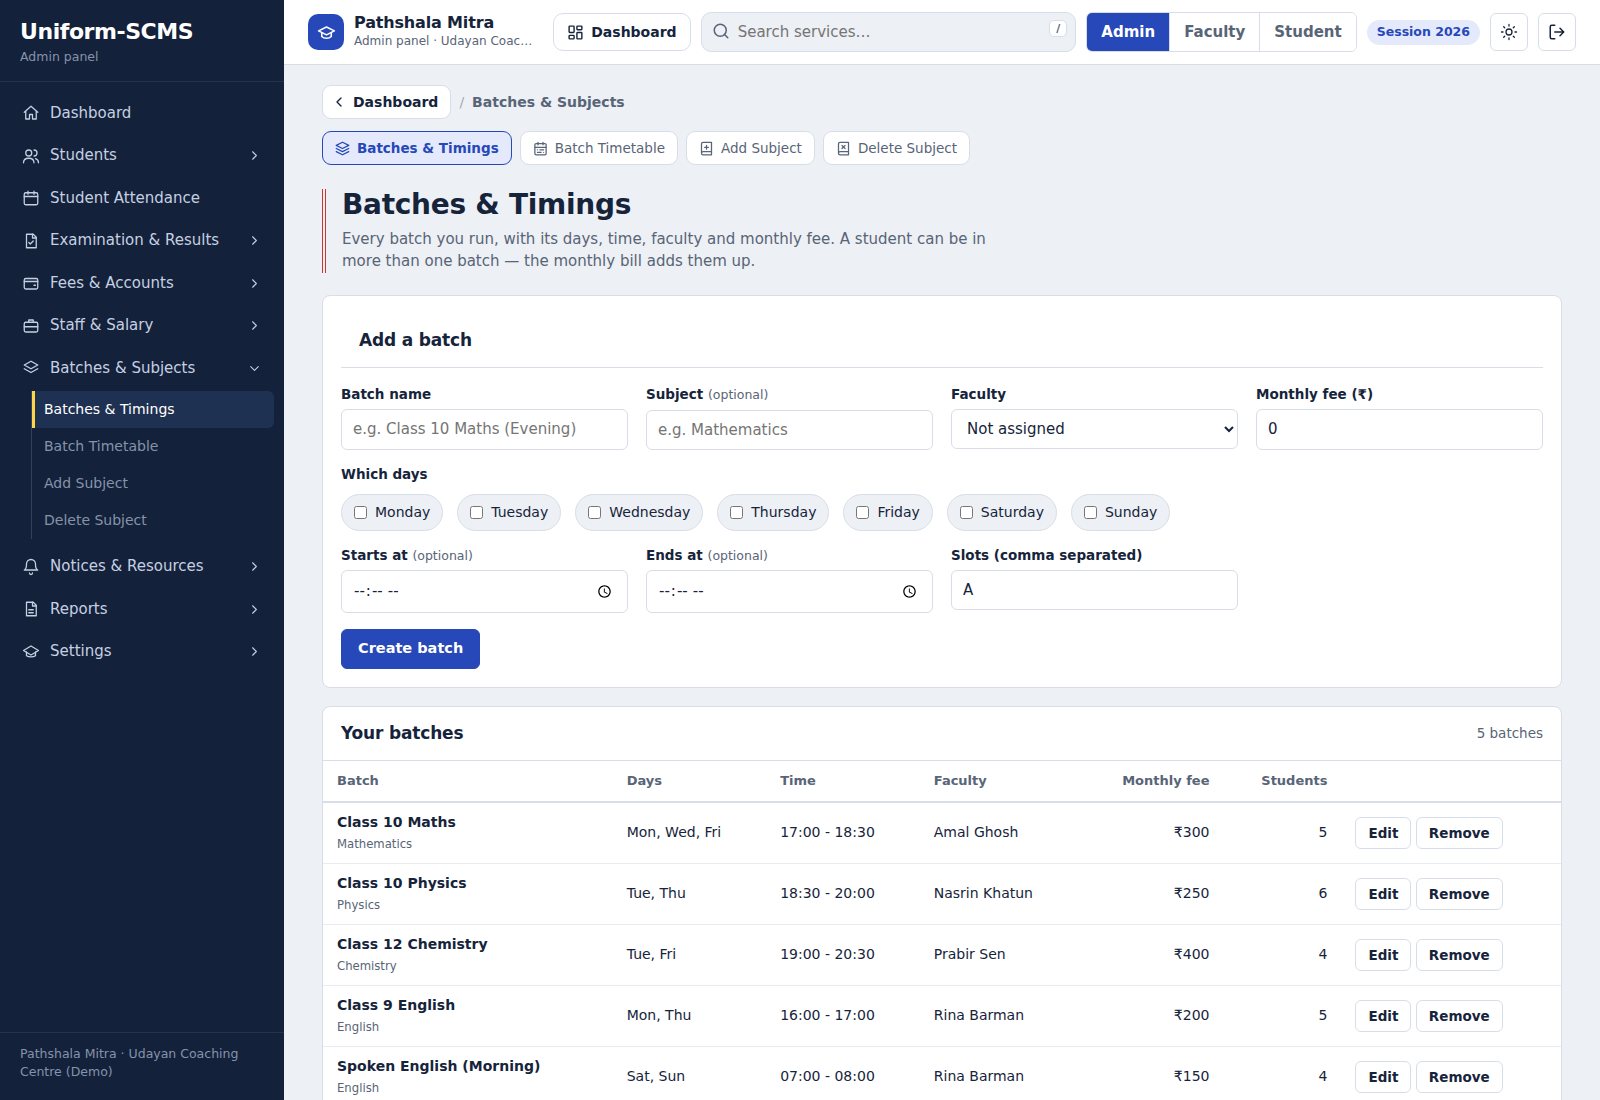Click the Create batch button
The height and width of the screenshot is (1100, 1600).
(x=410, y=649)
